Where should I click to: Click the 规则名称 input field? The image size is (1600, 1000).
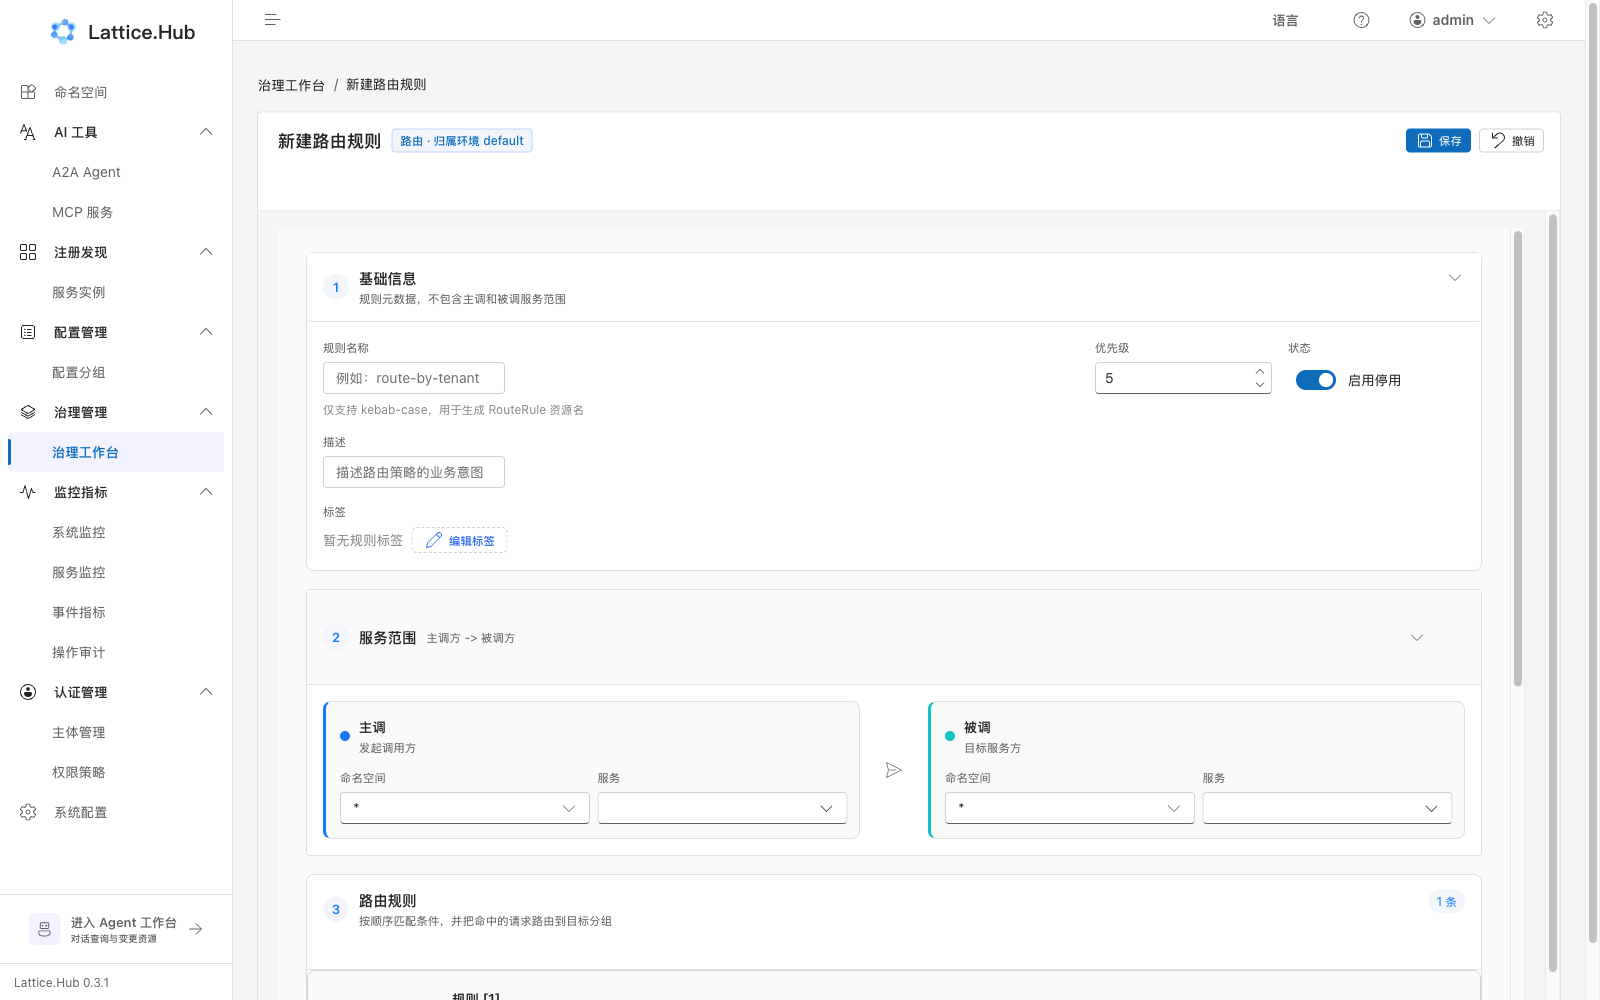coord(414,378)
